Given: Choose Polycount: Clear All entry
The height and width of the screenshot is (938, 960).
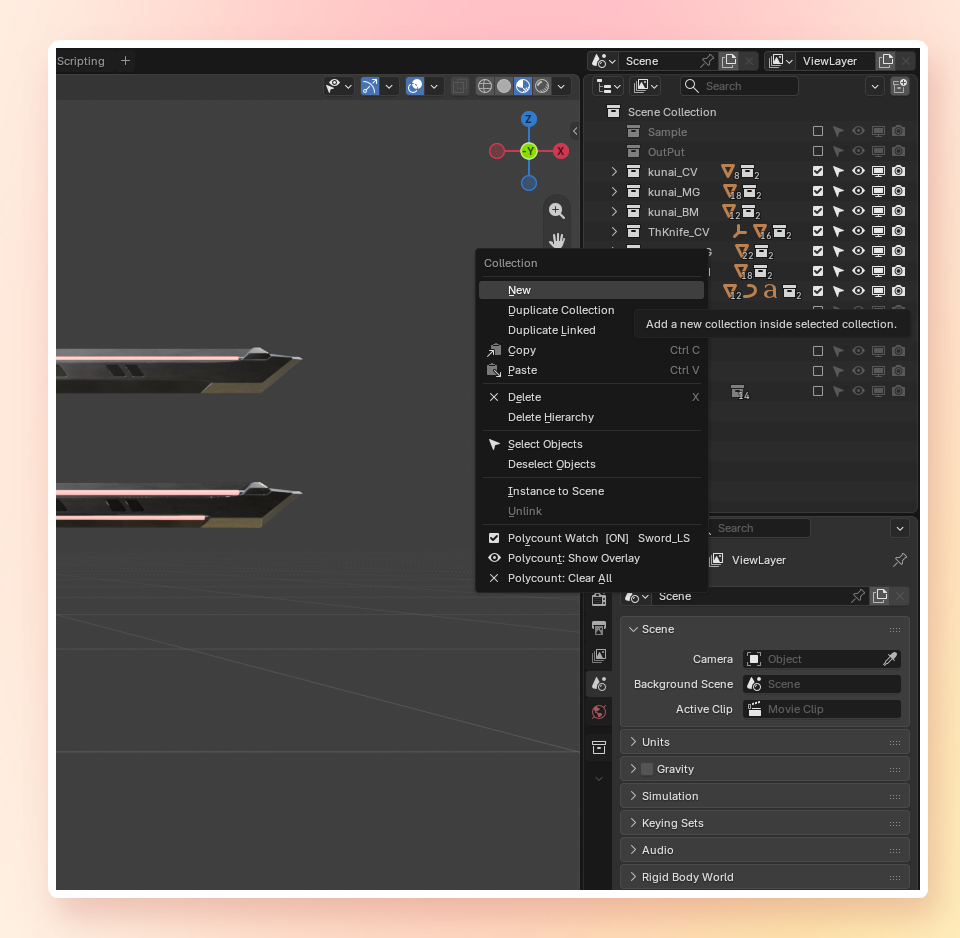Looking at the screenshot, I should coord(591,578).
